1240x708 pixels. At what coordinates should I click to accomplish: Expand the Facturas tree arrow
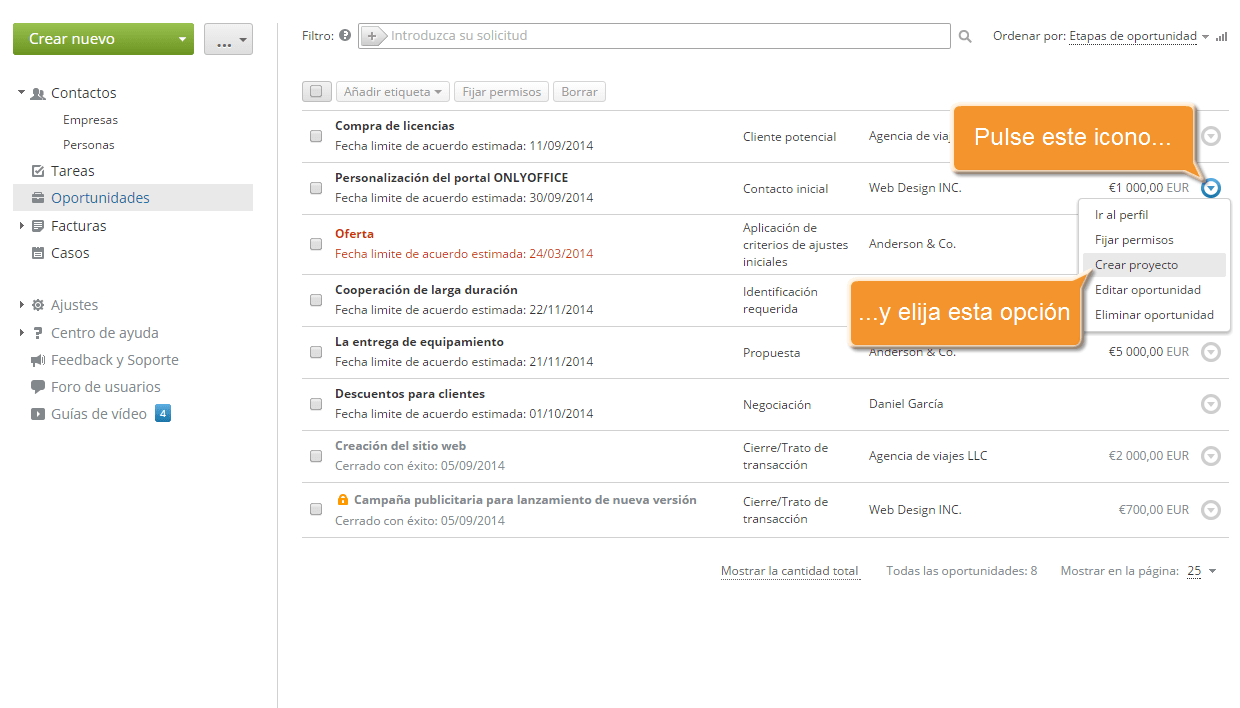click(x=21, y=226)
